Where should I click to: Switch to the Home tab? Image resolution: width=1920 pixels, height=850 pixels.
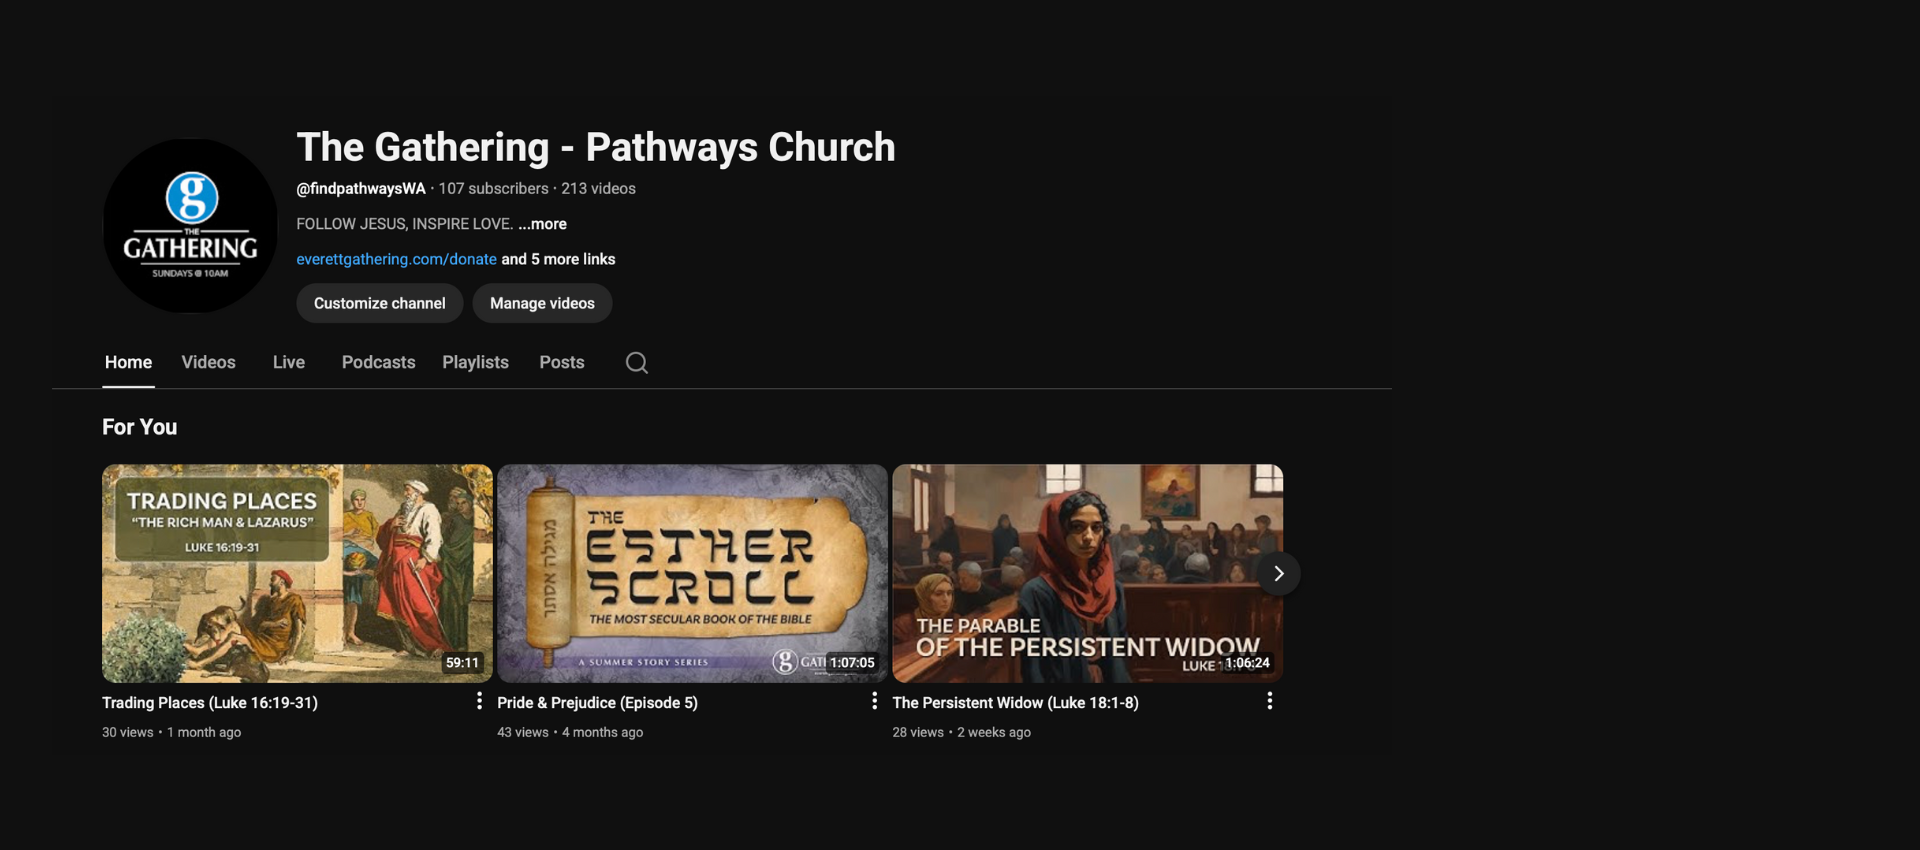tap(128, 362)
